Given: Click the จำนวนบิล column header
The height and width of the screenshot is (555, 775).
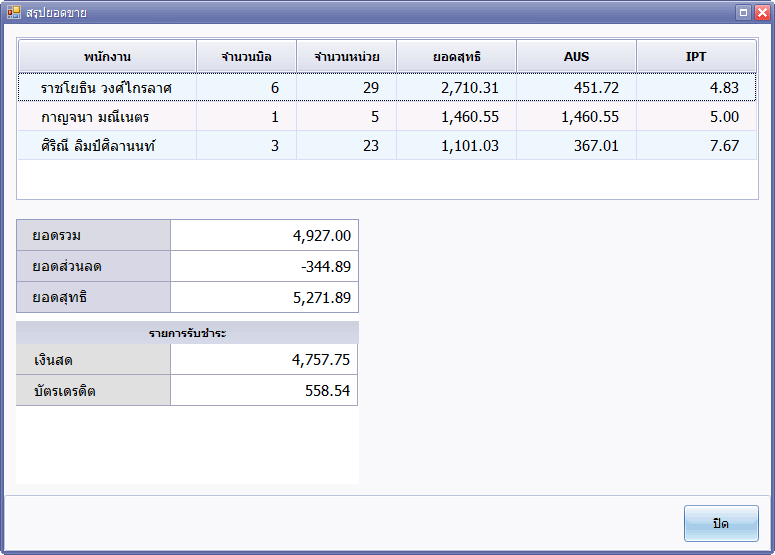Looking at the screenshot, I should tap(246, 56).
